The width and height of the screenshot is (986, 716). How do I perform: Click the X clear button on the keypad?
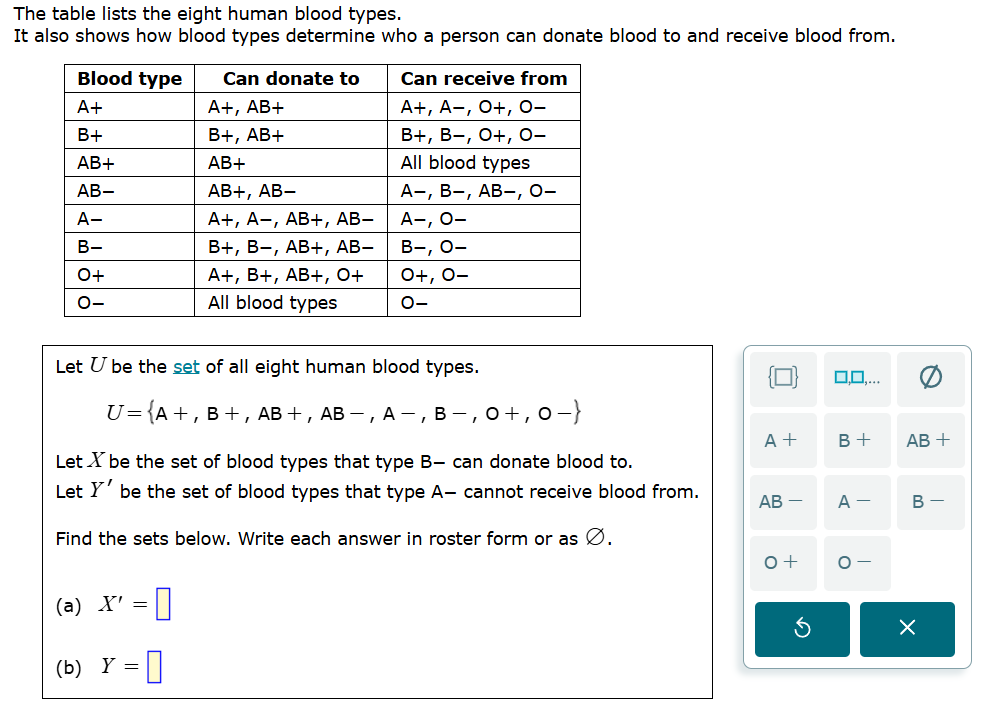[907, 629]
